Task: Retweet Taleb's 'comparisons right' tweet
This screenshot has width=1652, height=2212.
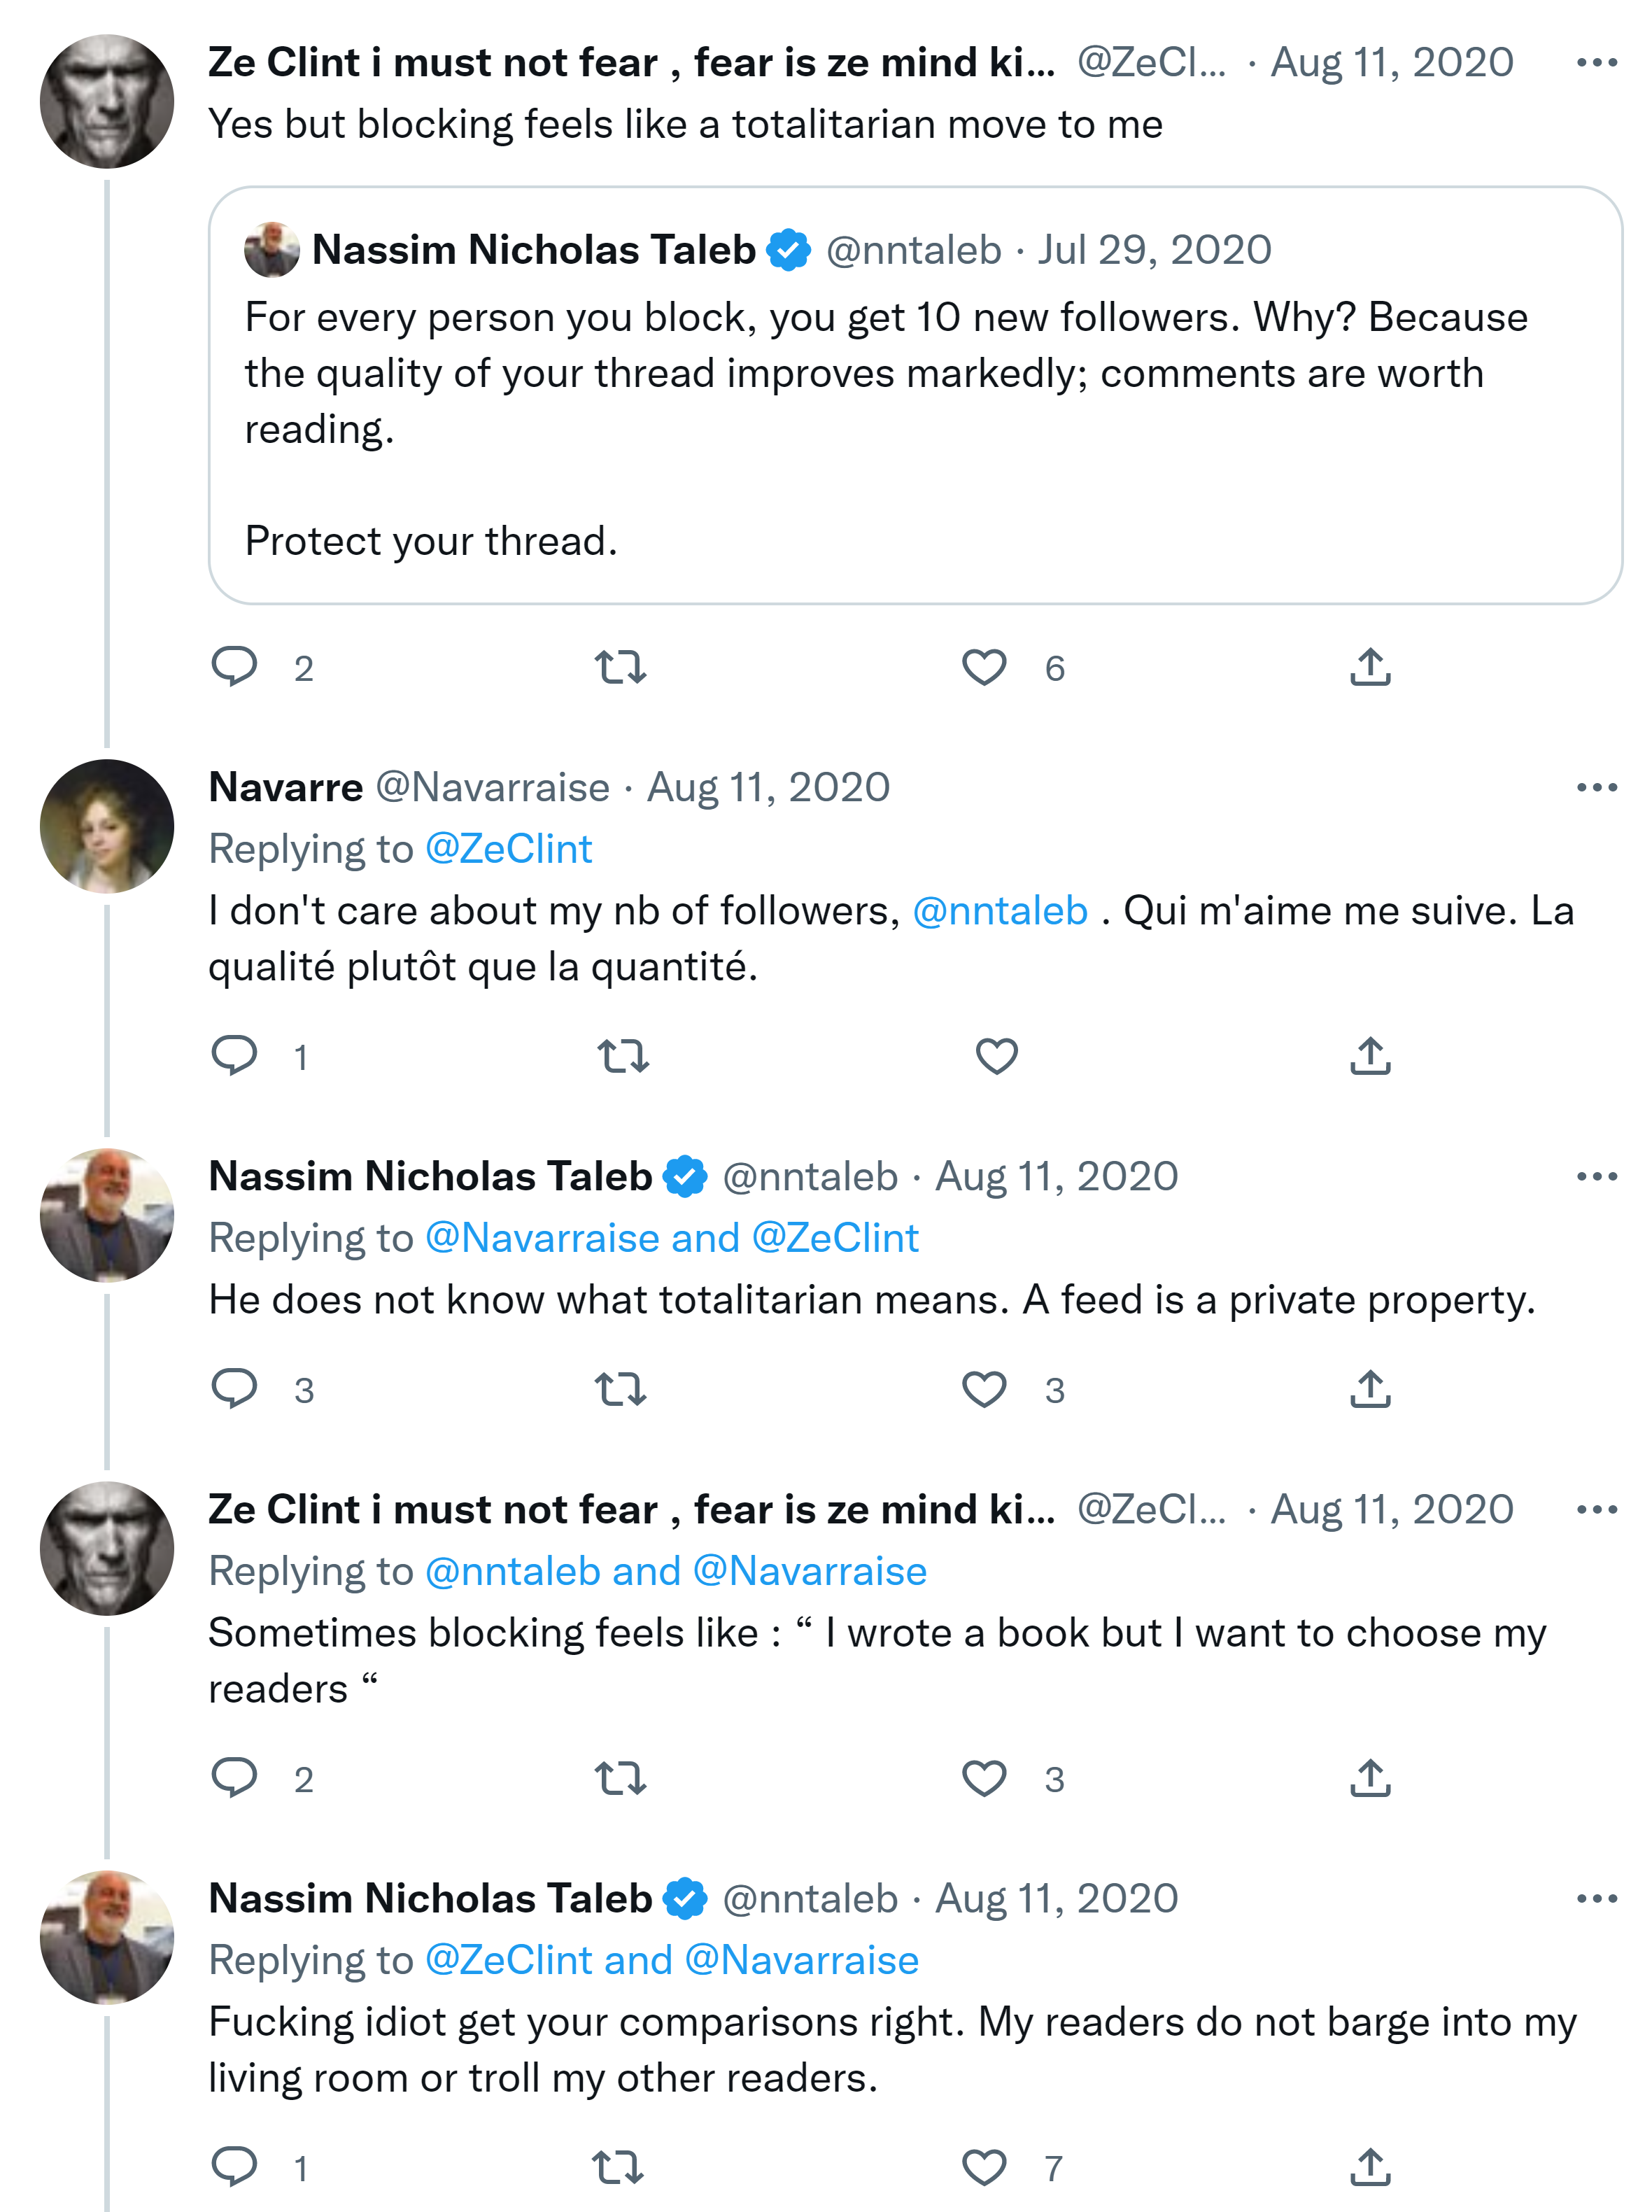Action: pyautogui.click(x=618, y=2167)
